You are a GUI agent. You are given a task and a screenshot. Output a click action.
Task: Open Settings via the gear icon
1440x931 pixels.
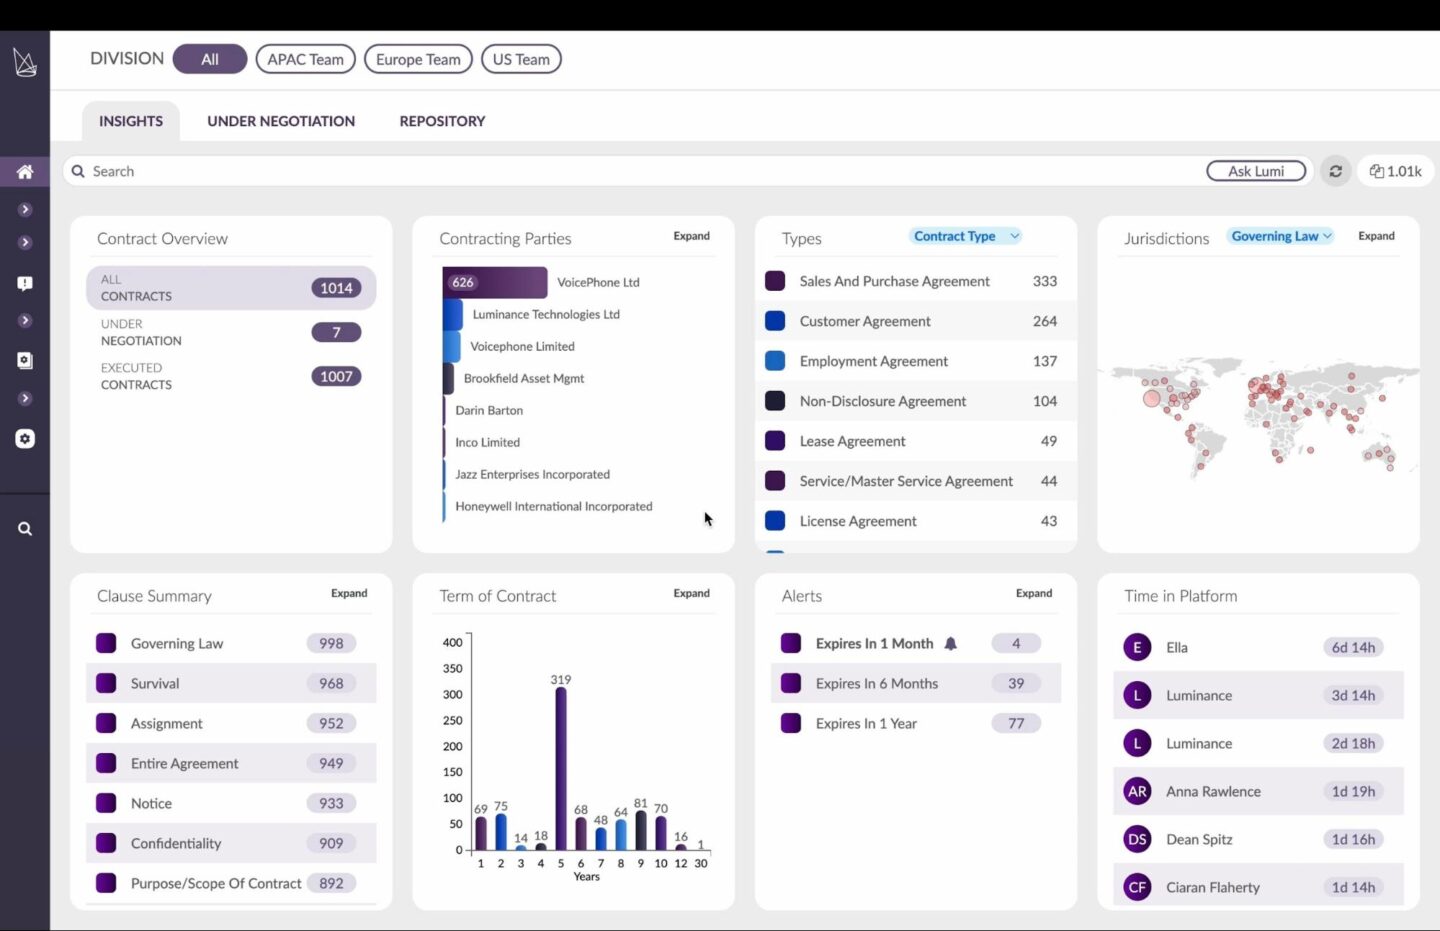coord(25,438)
